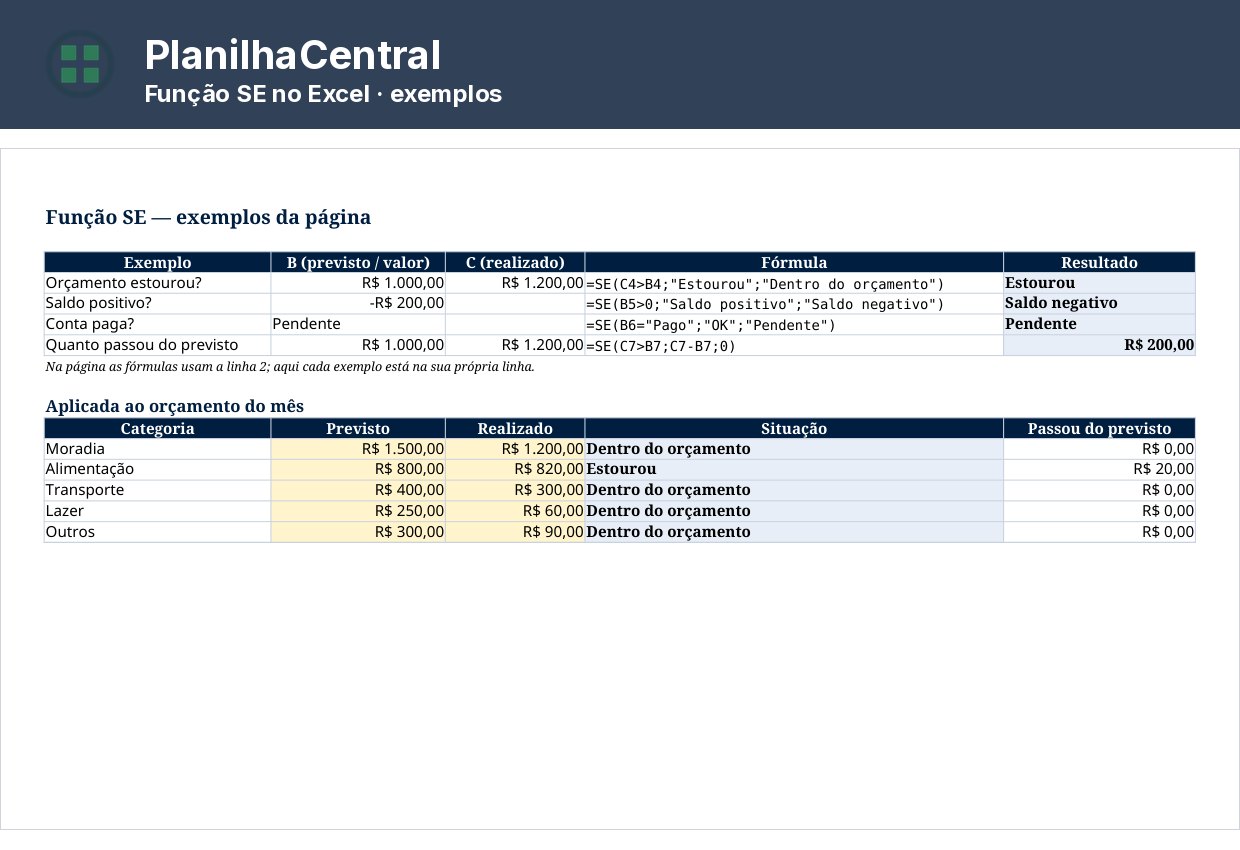Select the 'Orçamento estourou?' cell
Viewport: 1240px width, 850px height.
[158, 283]
